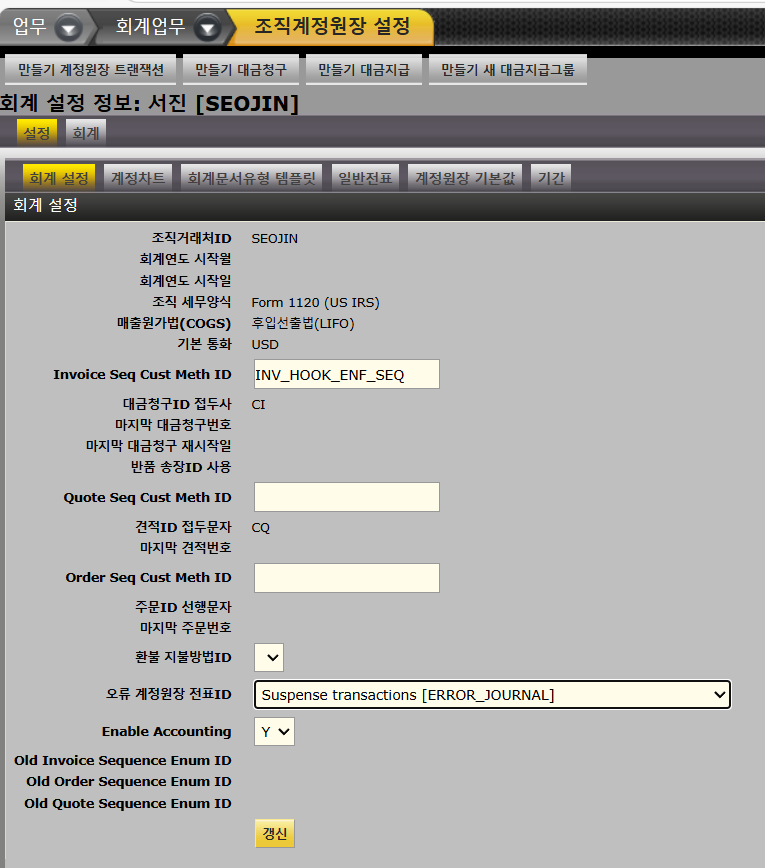Click 만들기 계정원장 트랜잭션 button

(90, 70)
